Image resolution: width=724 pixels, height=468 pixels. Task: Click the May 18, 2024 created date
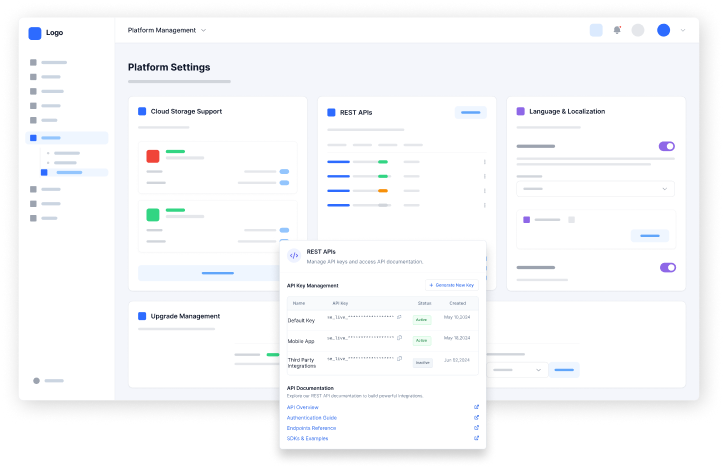pos(457,338)
